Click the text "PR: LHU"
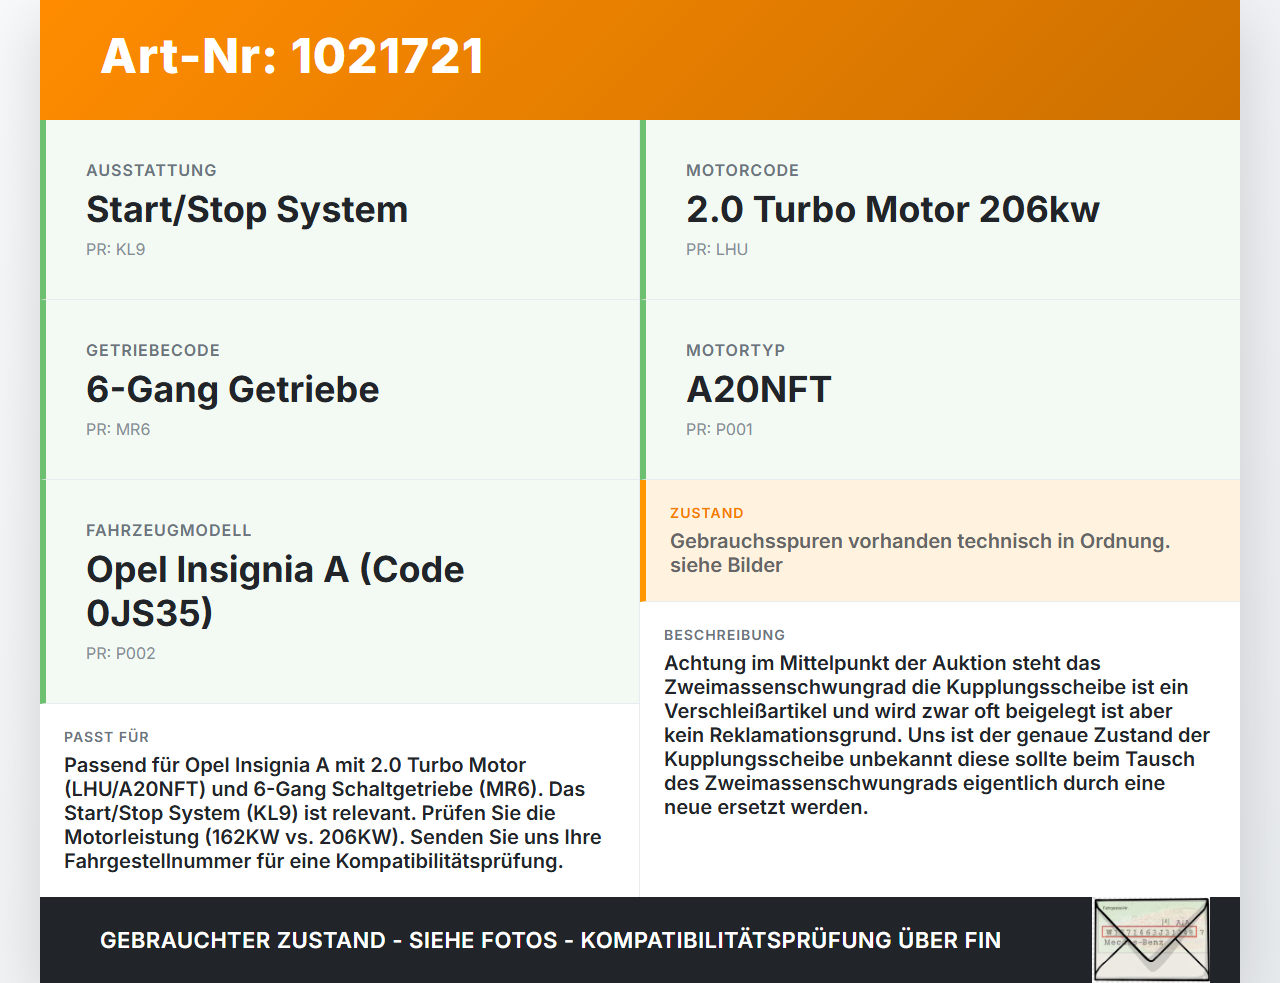This screenshot has height=983, width=1280. (x=717, y=250)
